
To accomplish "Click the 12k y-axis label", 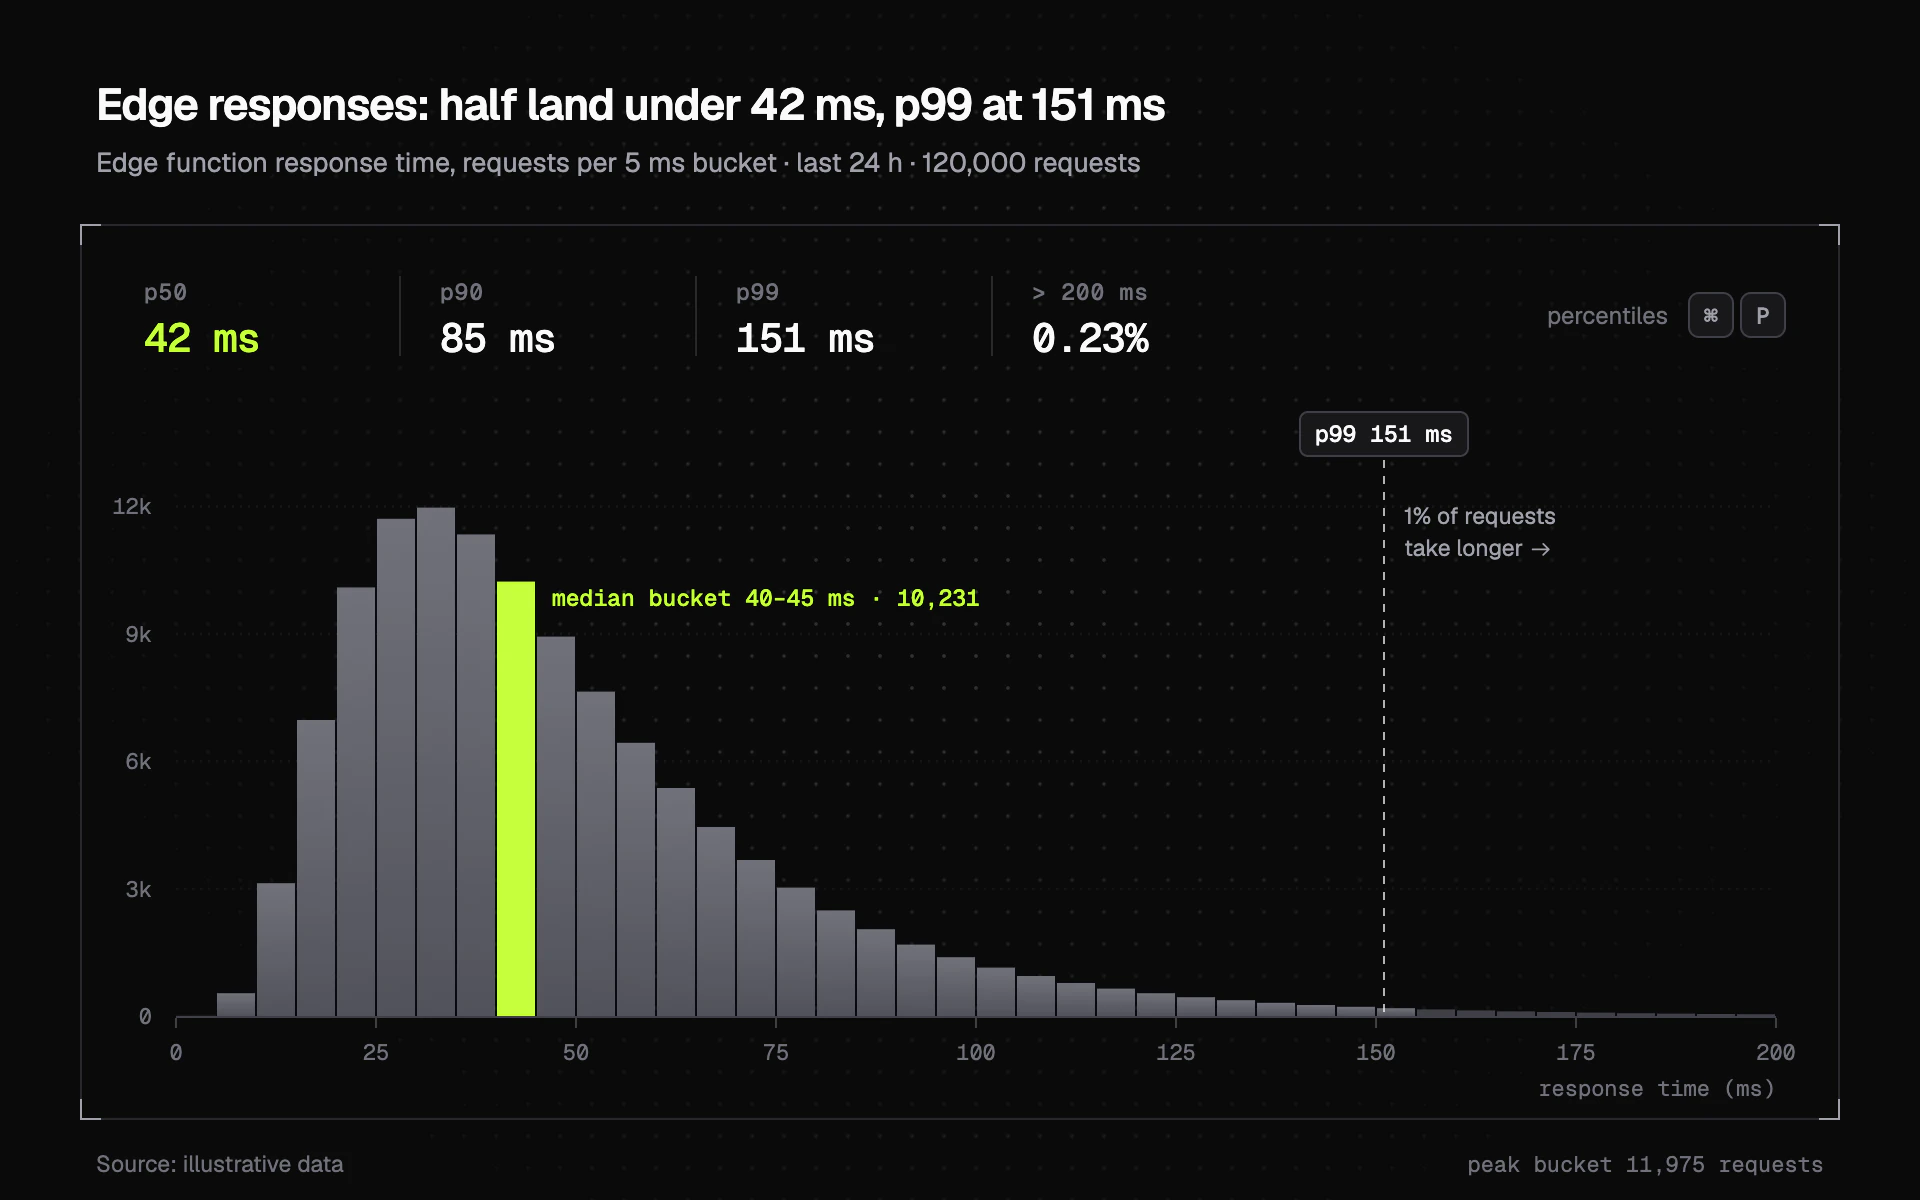I will (x=132, y=506).
